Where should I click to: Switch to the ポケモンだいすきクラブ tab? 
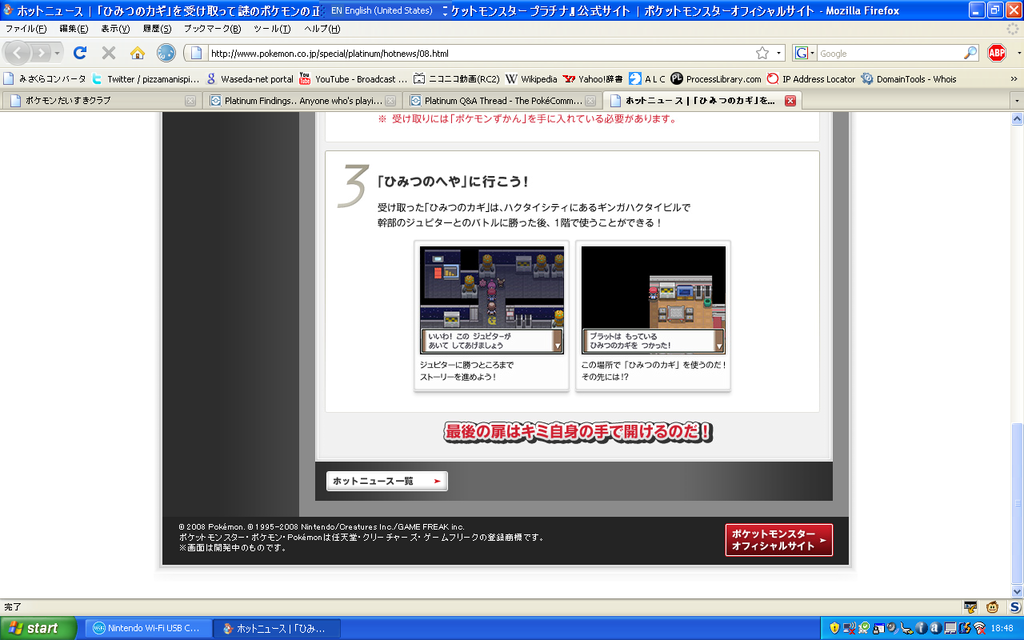(101, 101)
